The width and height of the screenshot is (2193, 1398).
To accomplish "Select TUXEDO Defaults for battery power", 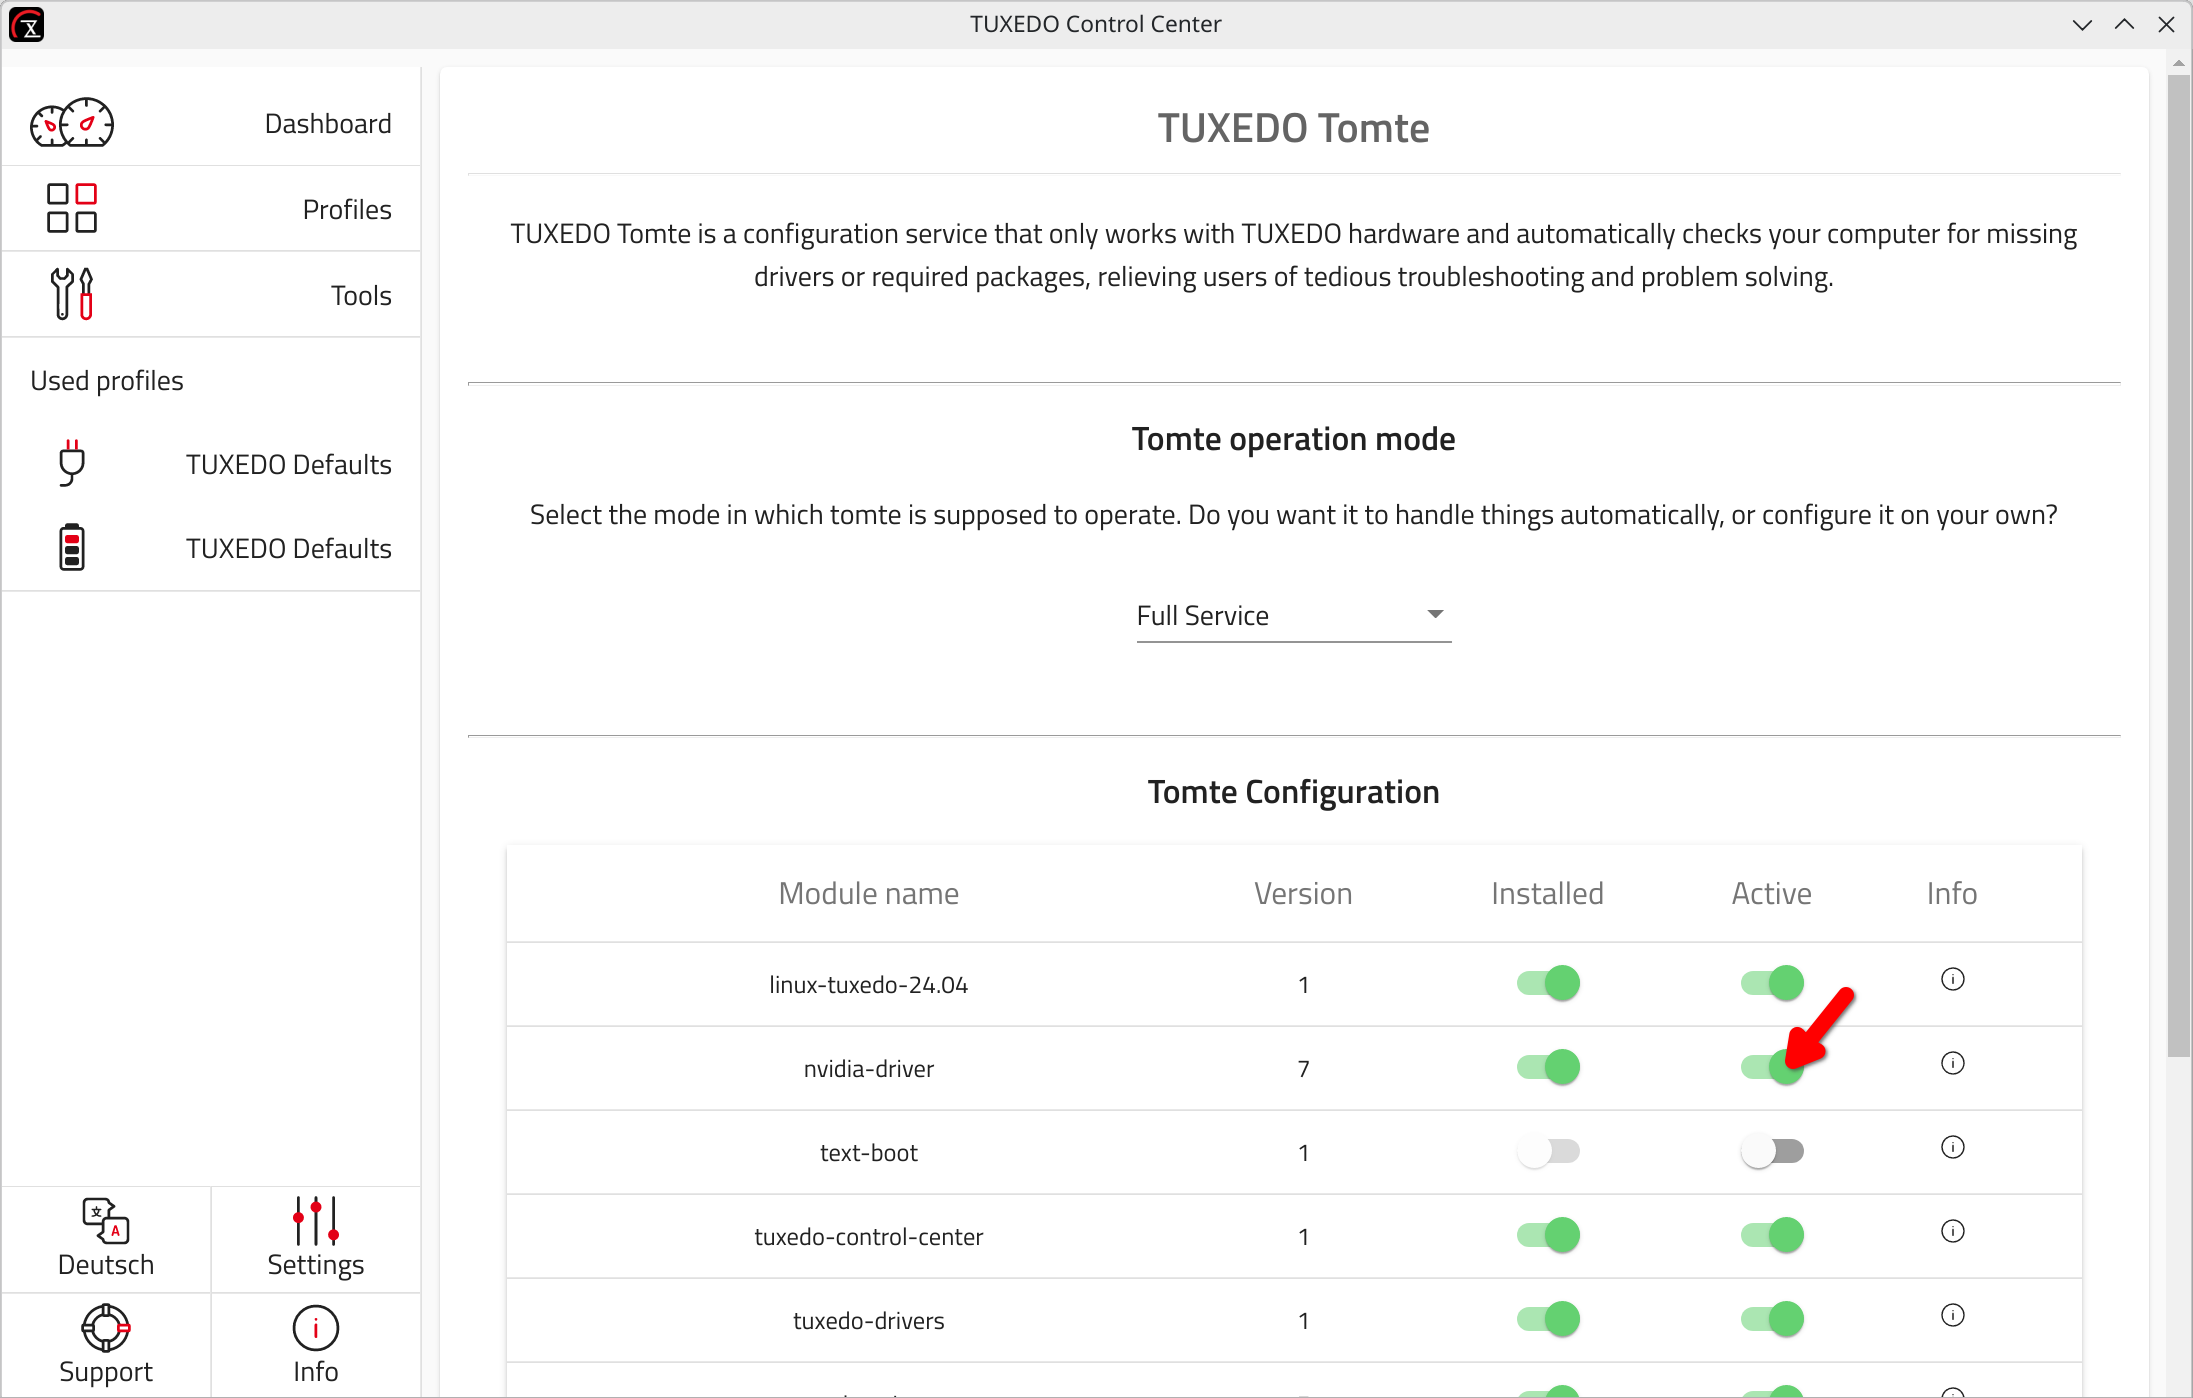I will click(289, 548).
